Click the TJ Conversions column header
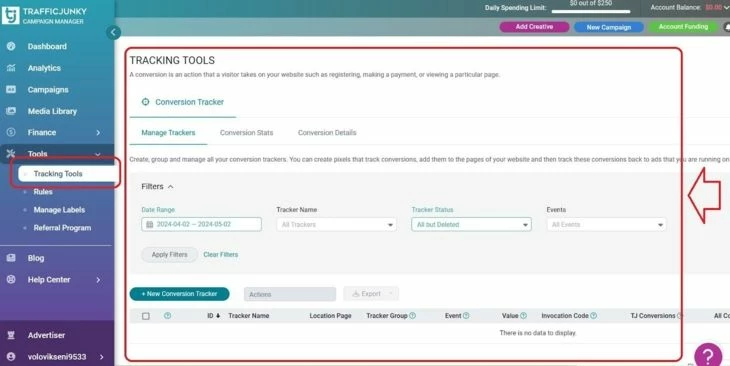The image size is (730, 366). click(653, 316)
